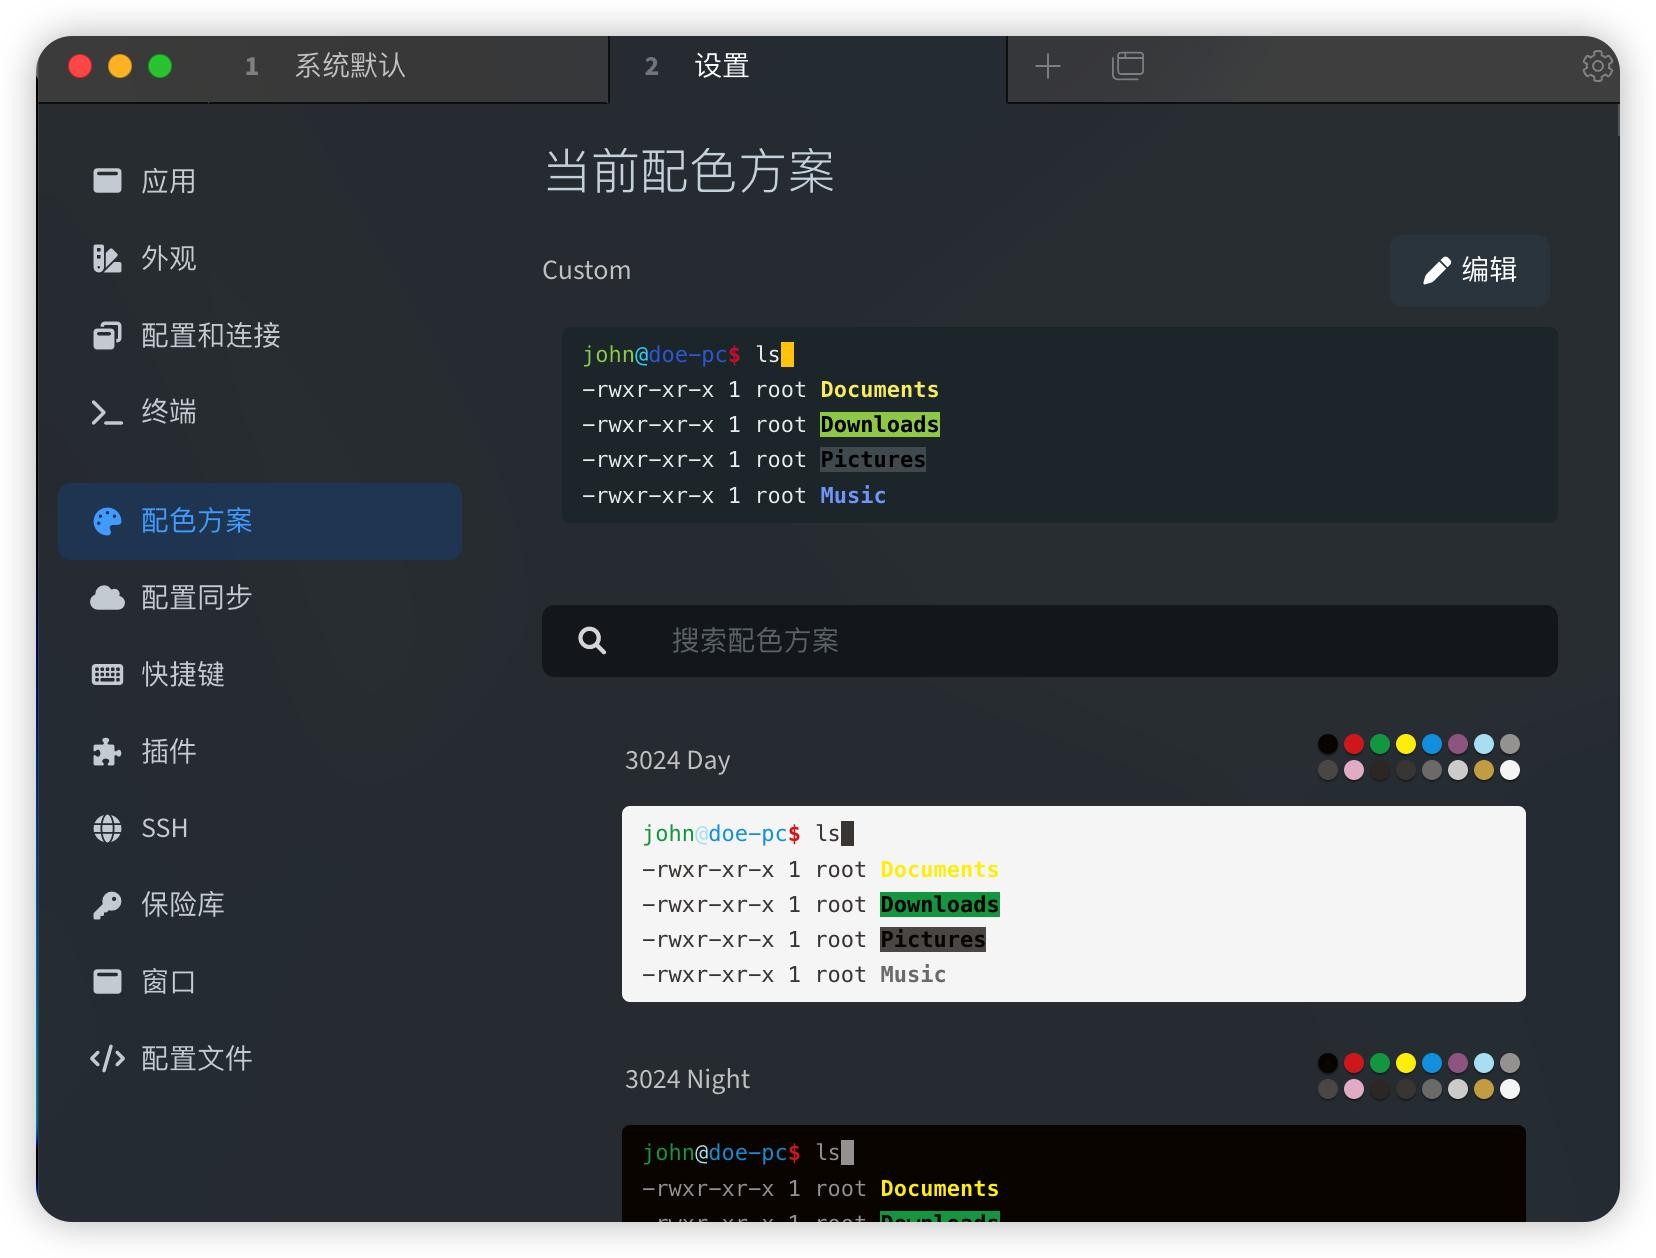Click the 搜索配色方案 search field

pos(1050,641)
